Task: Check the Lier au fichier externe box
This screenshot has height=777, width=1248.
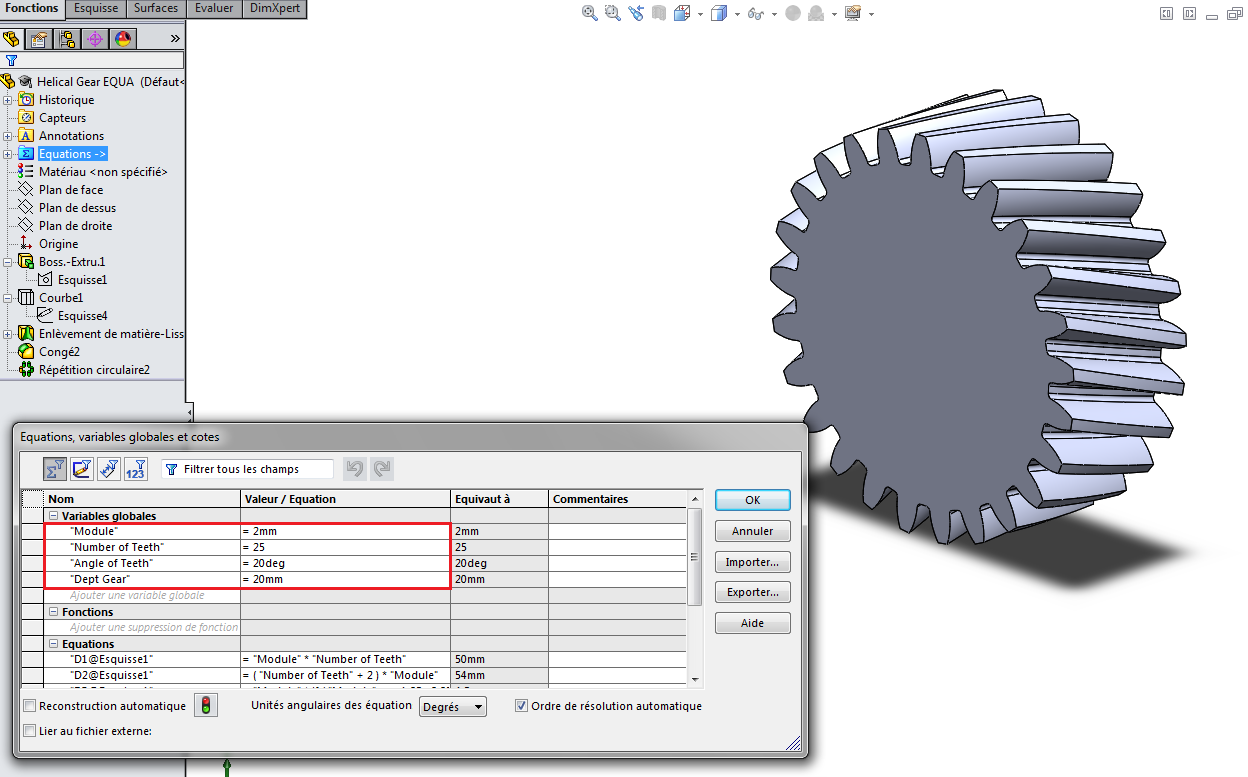Action: click(29, 730)
